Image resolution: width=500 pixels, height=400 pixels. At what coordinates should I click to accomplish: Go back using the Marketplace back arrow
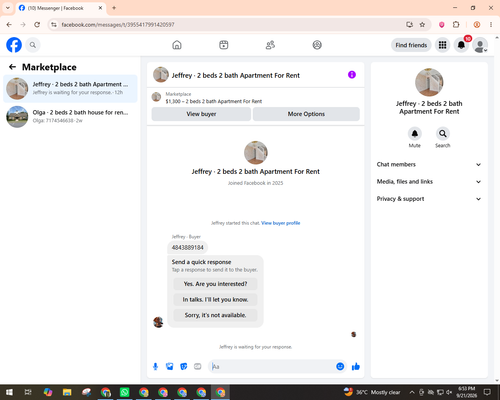[13, 67]
